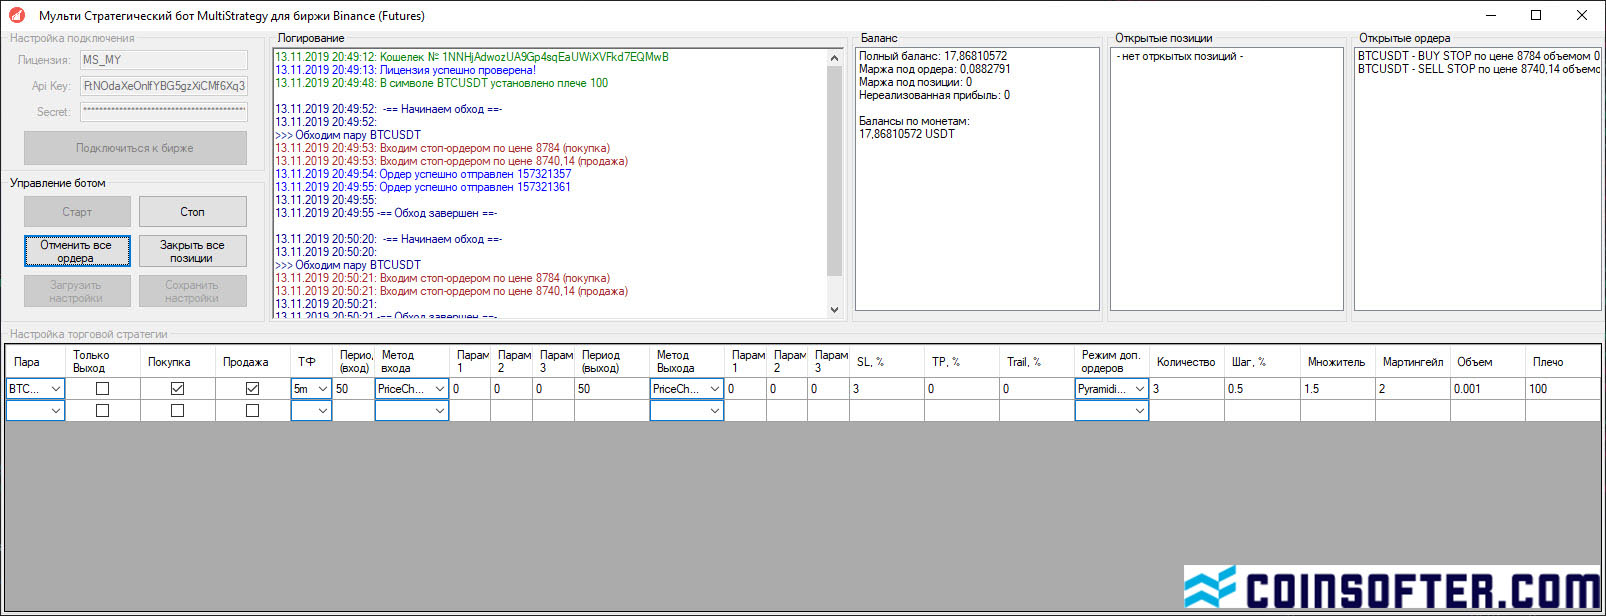
Task: Click log line 'Ордер успешно отправлен 157321357'
Action: (x=423, y=174)
